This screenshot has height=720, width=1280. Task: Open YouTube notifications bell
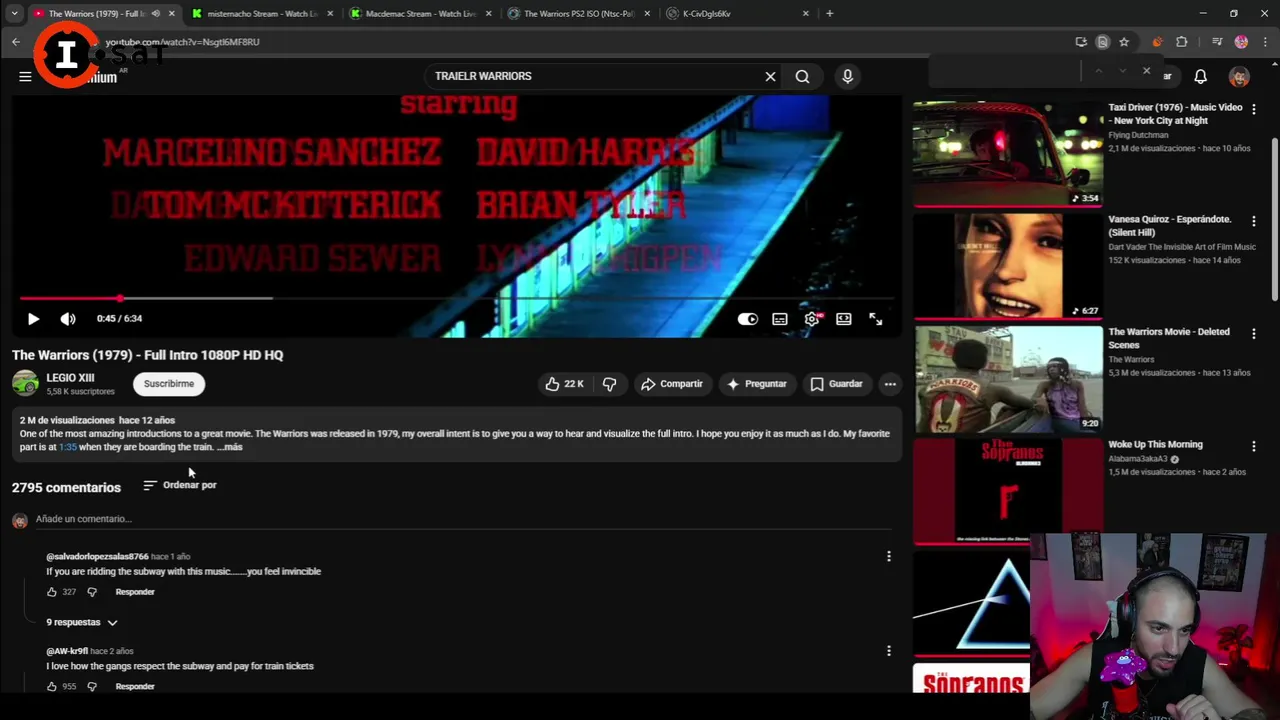tap(1200, 76)
